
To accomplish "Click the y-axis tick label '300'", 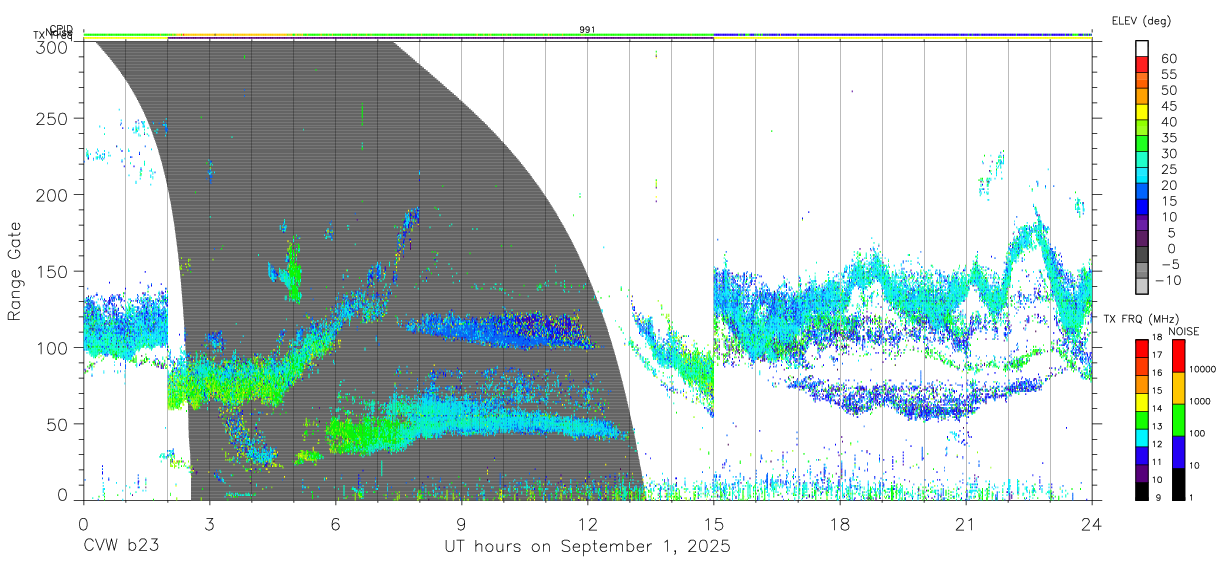I will [54, 46].
